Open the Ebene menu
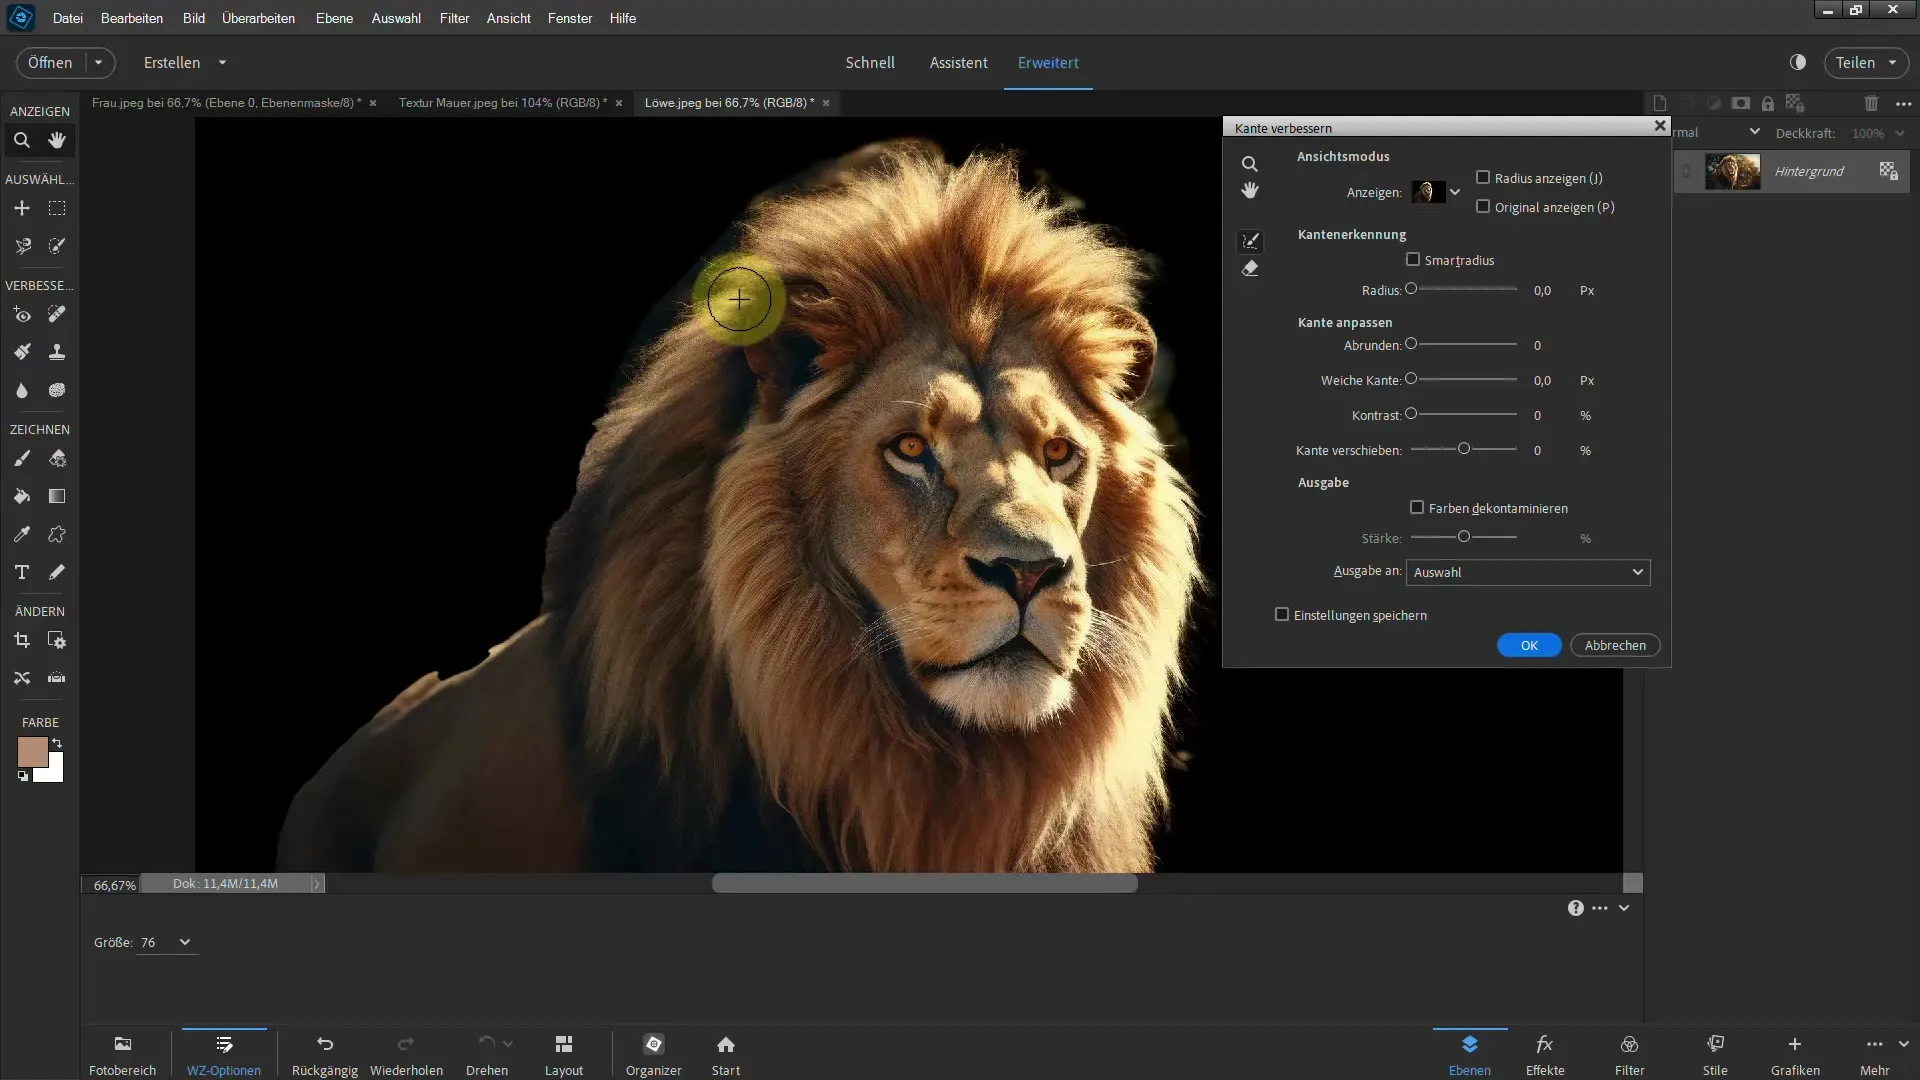Screen dimensions: 1920x1080 [x=334, y=18]
